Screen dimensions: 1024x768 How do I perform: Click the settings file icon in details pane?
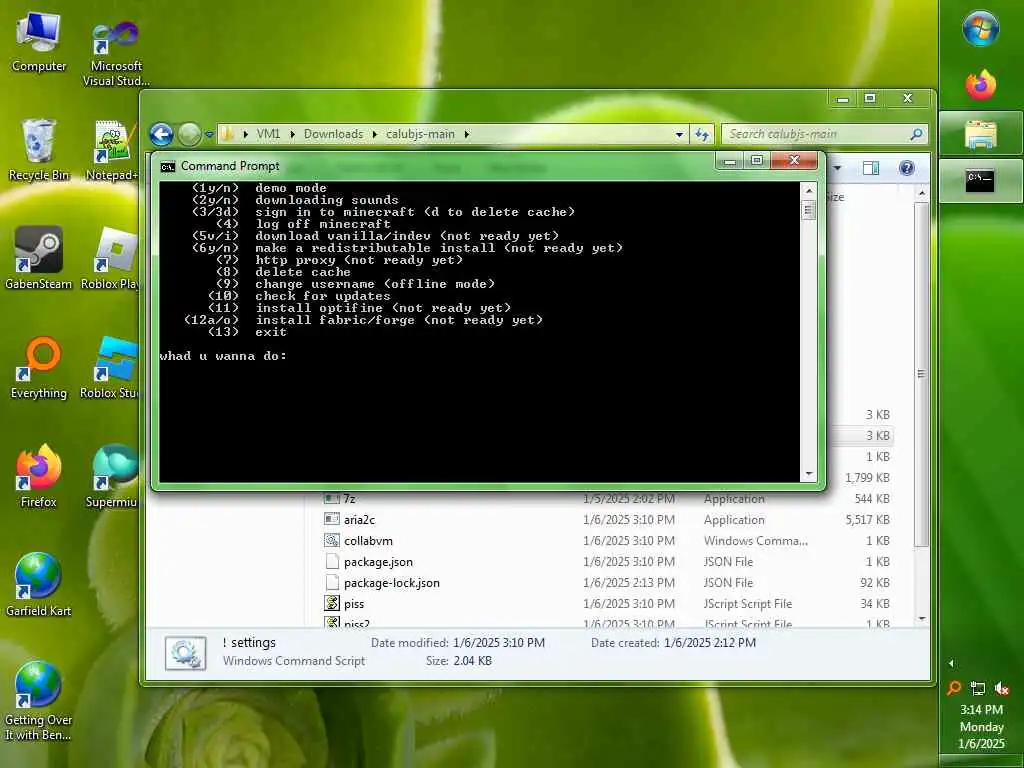tap(185, 652)
